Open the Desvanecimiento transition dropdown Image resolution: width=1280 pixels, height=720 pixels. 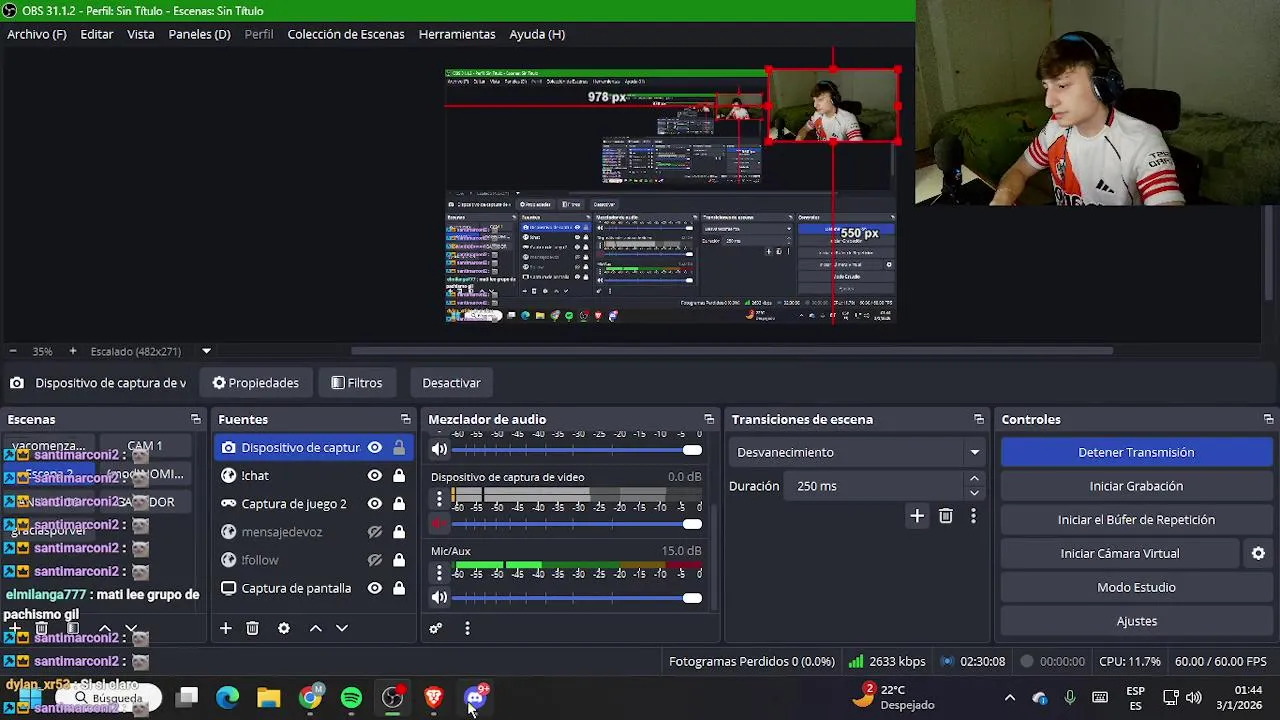tap(859, 452)
